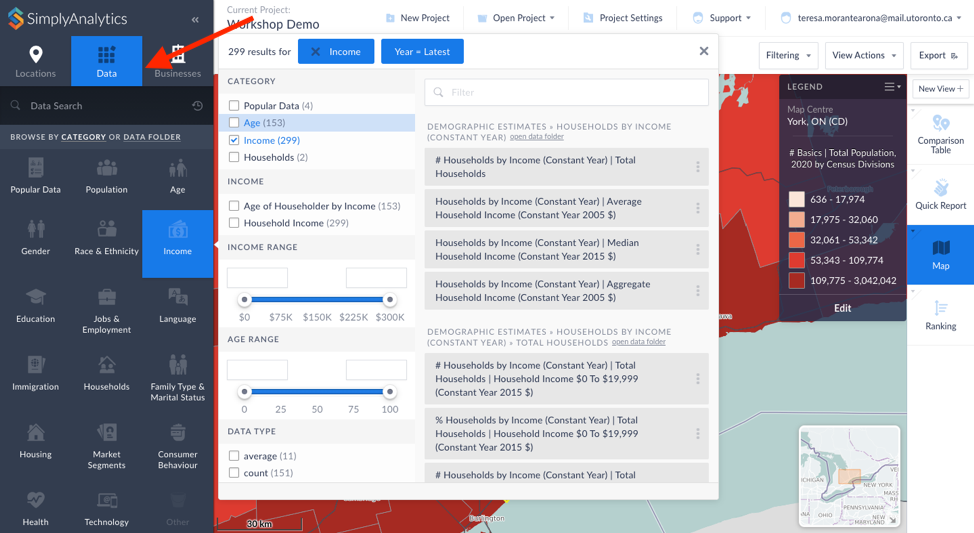Check the average (11) data type
974x533 pixels.
click(234, 455)
